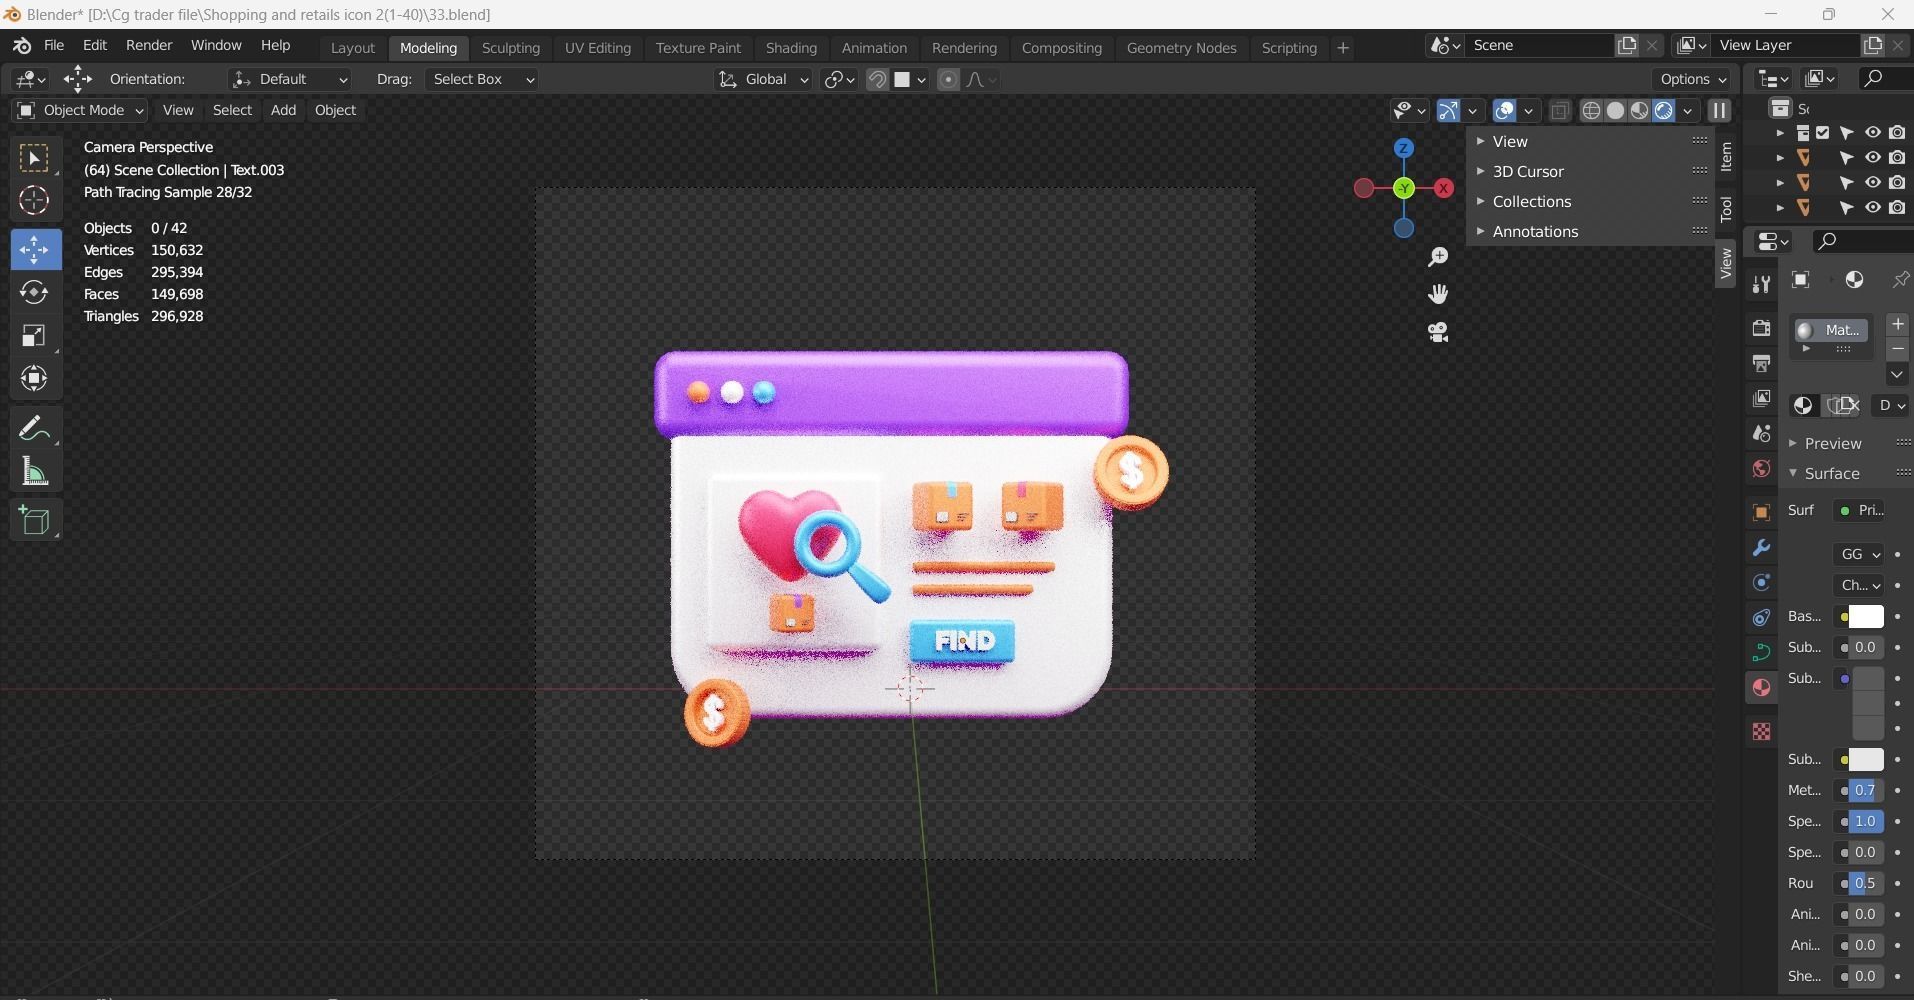Open the World properties tab
Image resolution: width=1914 pixels, height=1000 pixels.
click(1761, 468)
